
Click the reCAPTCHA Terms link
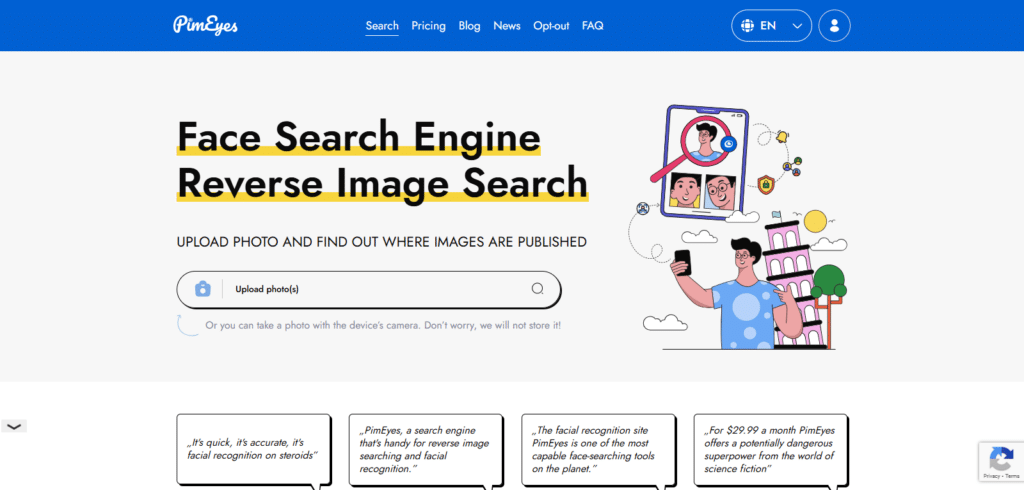click(1012, 477)
